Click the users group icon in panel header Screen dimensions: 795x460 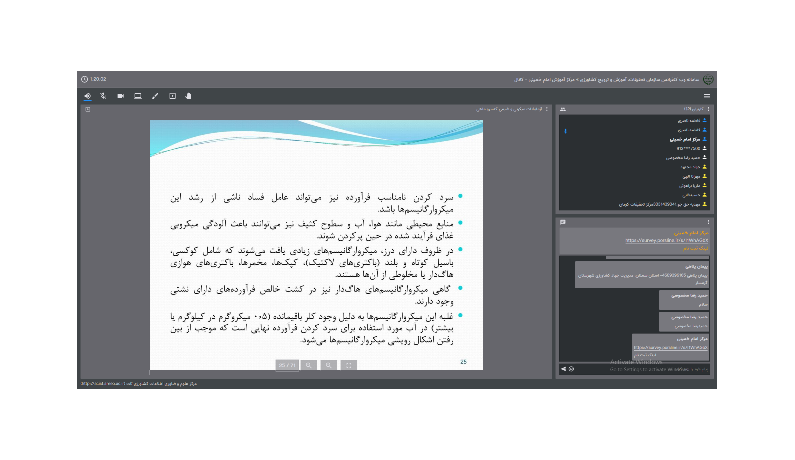tap(563, 109)
